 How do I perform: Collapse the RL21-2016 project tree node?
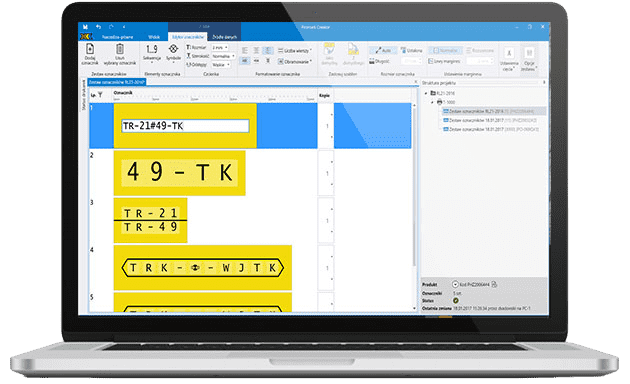(426, 93)
